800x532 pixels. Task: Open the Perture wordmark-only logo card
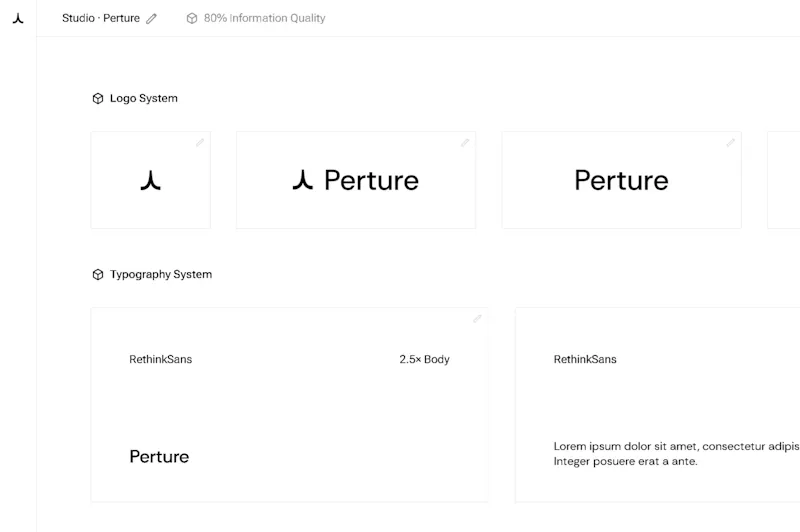(621, 180)
